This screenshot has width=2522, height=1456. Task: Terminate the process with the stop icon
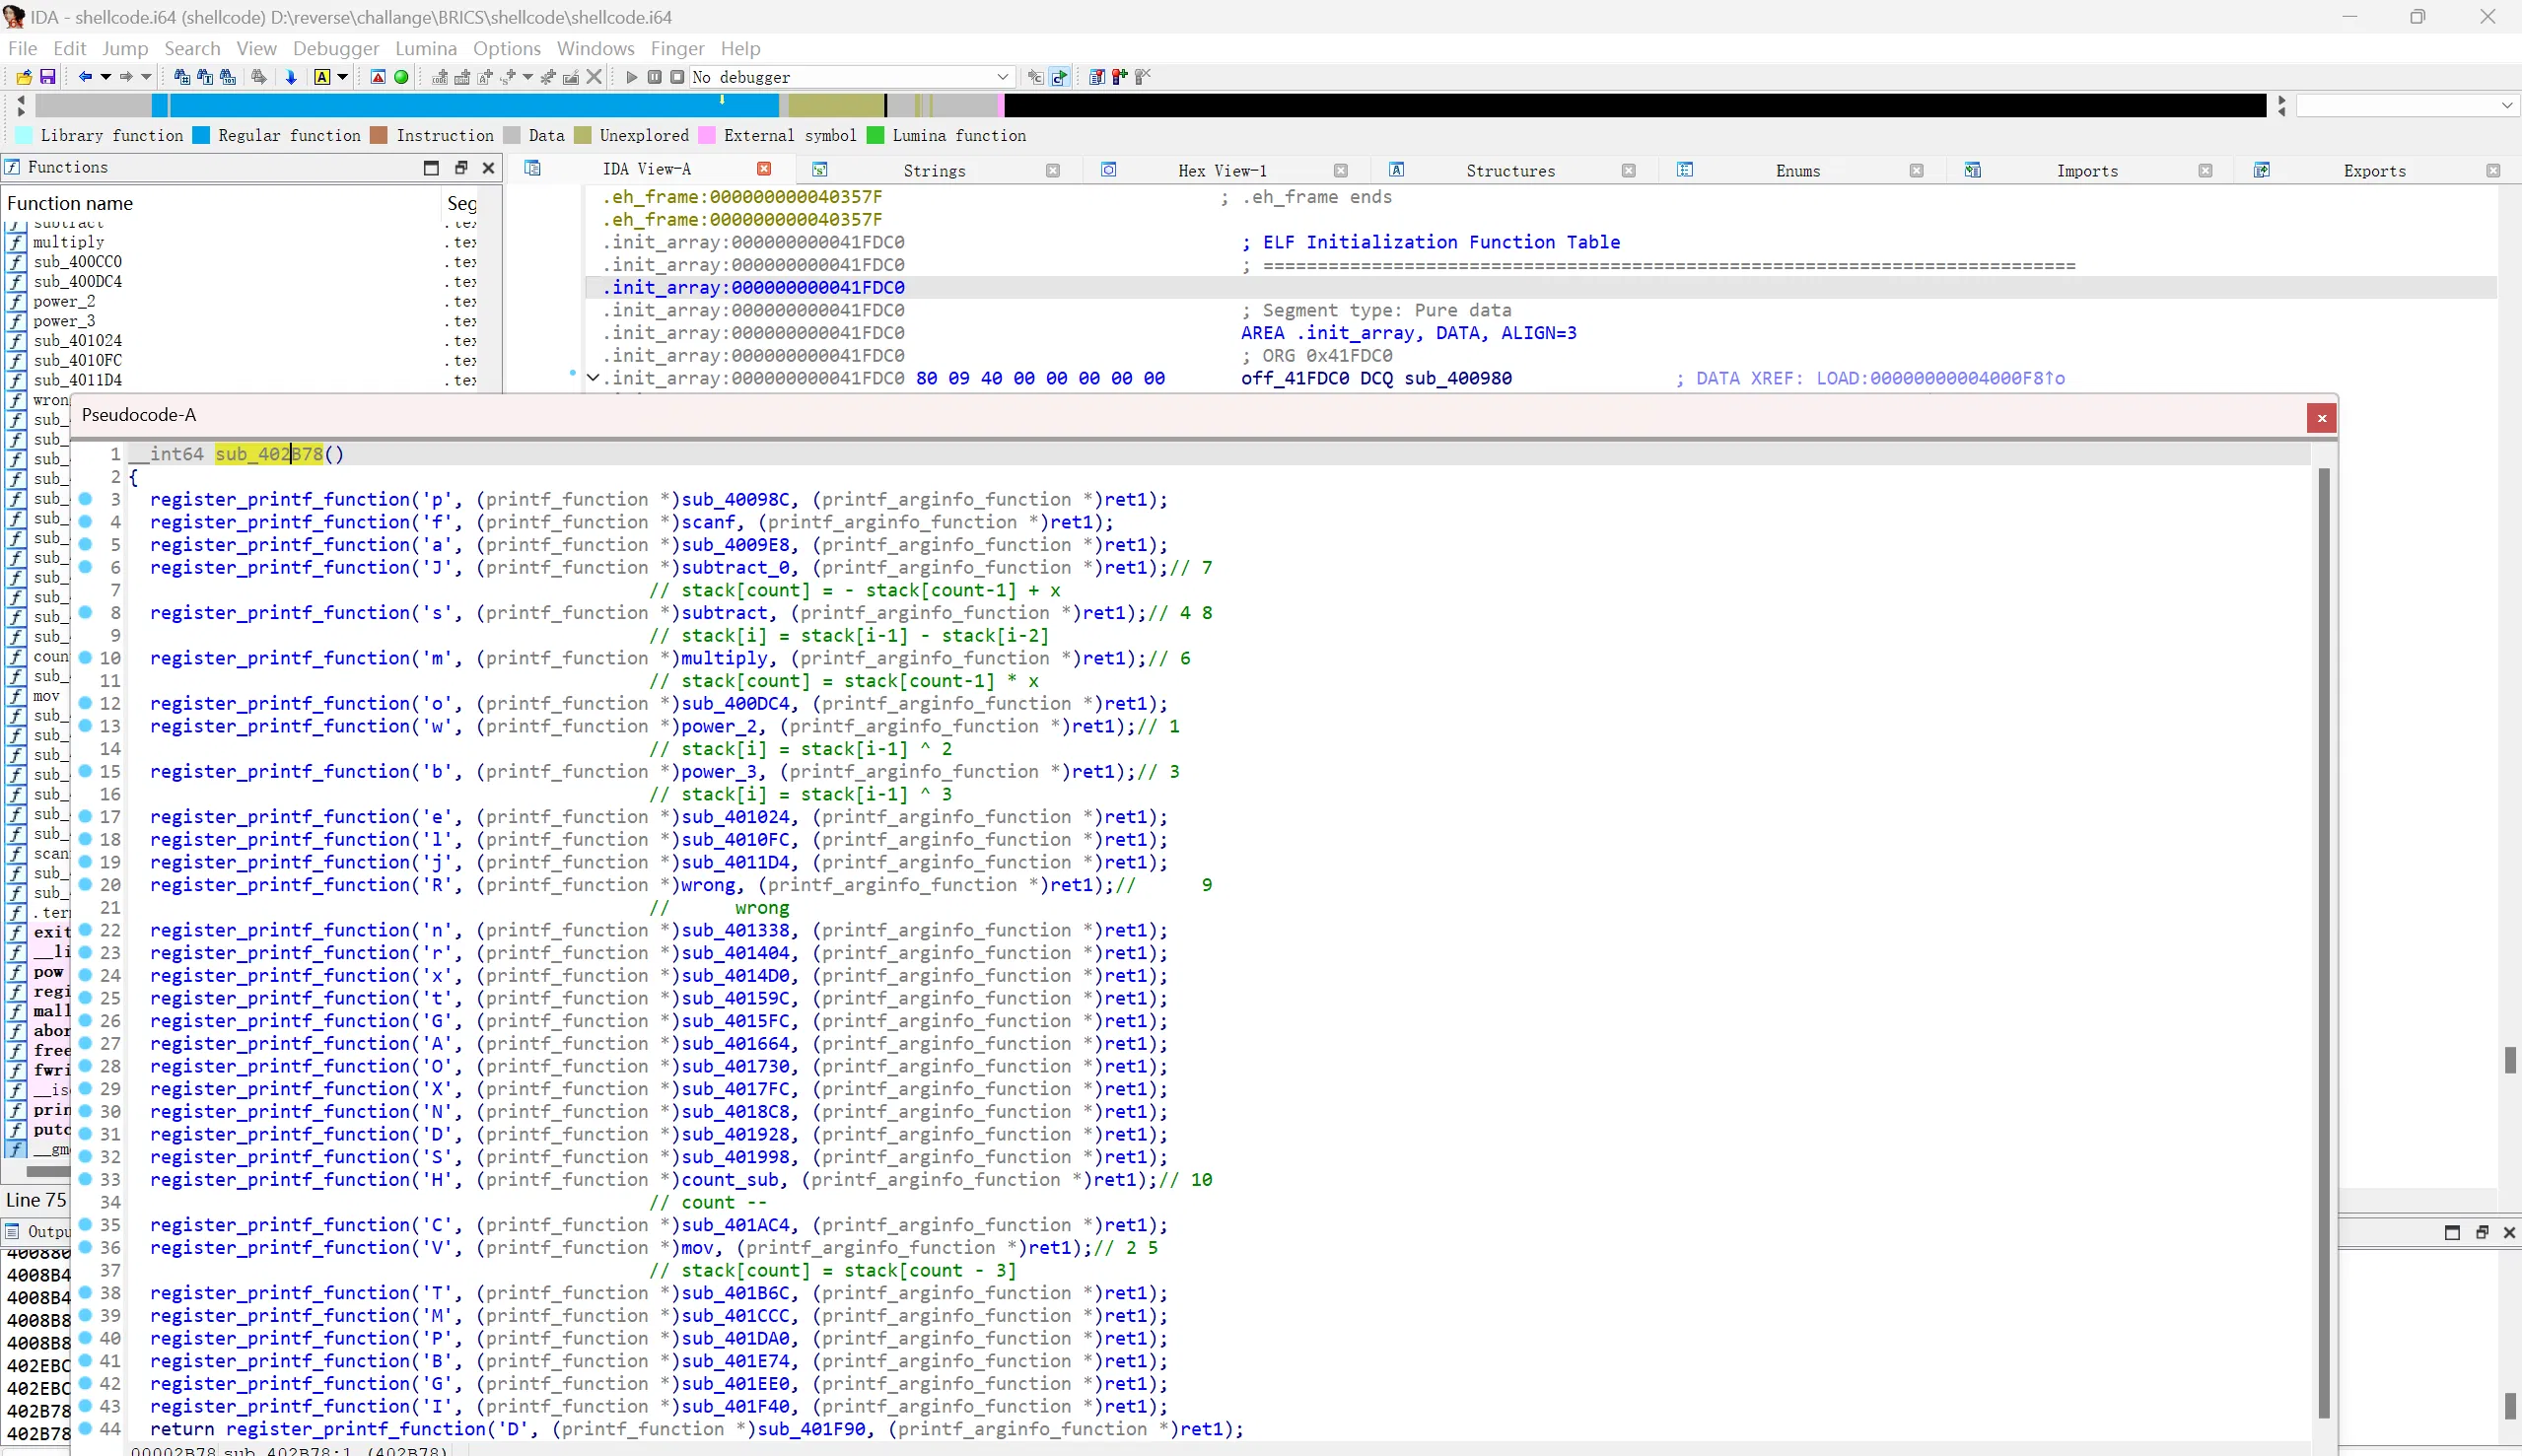pos(677,77)
